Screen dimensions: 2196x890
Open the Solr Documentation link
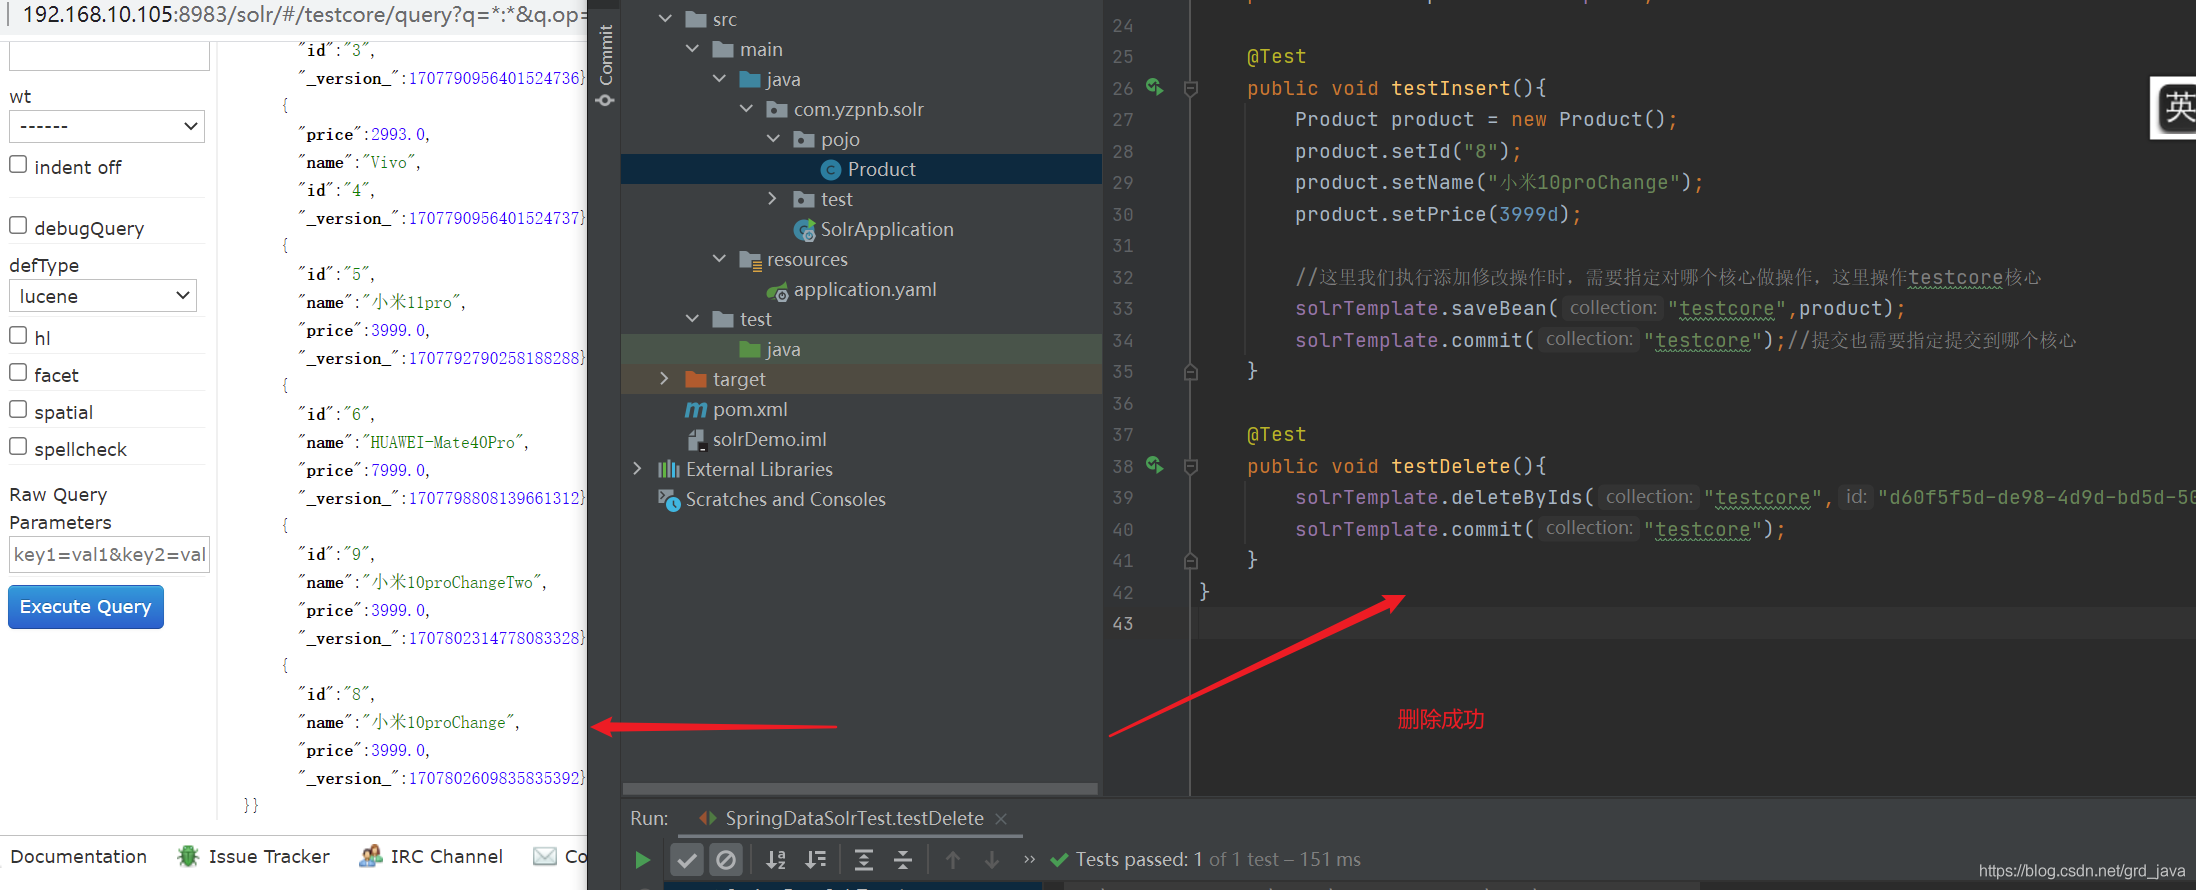coord(79,857)
